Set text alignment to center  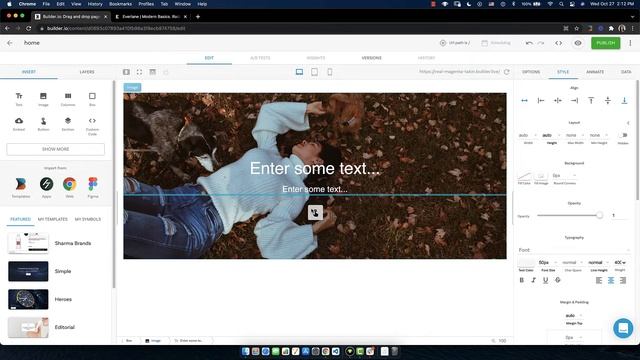point(611,280)
